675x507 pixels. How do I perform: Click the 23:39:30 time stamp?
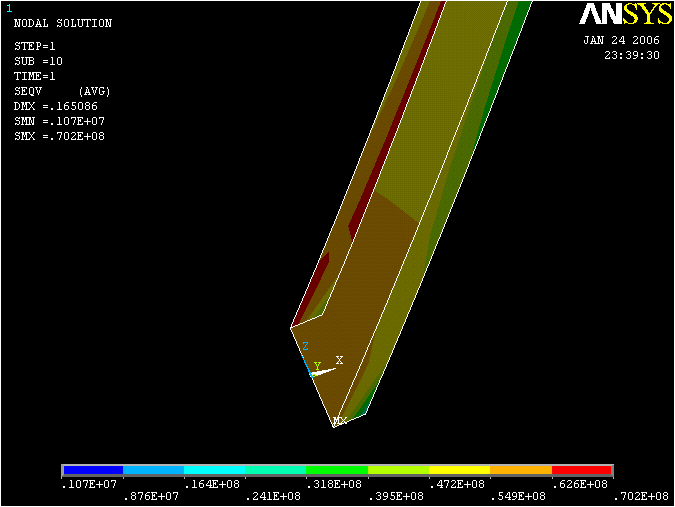[x=632, y=55]
